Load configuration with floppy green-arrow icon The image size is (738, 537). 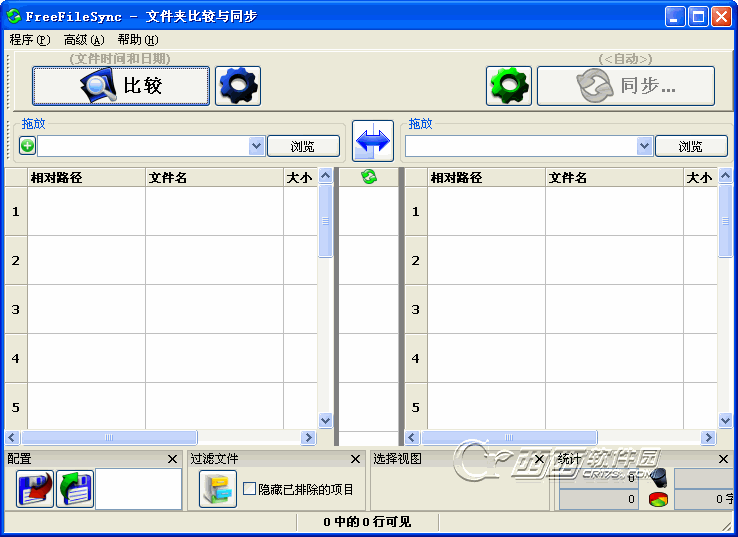(75, 489)
